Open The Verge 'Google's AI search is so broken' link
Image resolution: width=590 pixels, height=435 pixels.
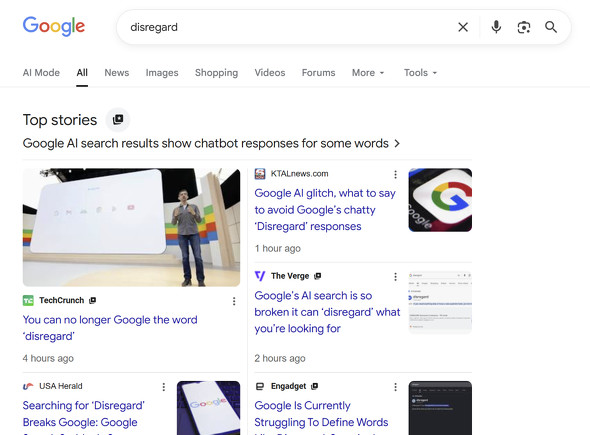[x=327, y=312]
